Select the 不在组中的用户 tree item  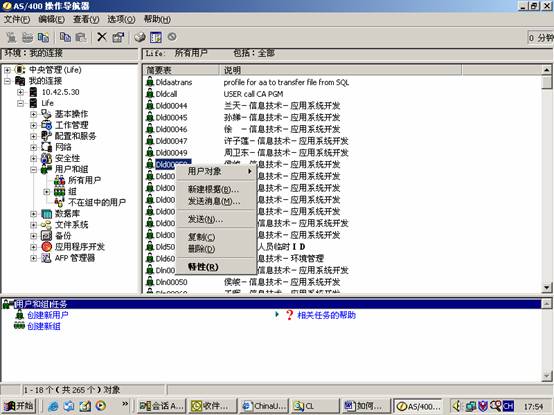[97, 202]
